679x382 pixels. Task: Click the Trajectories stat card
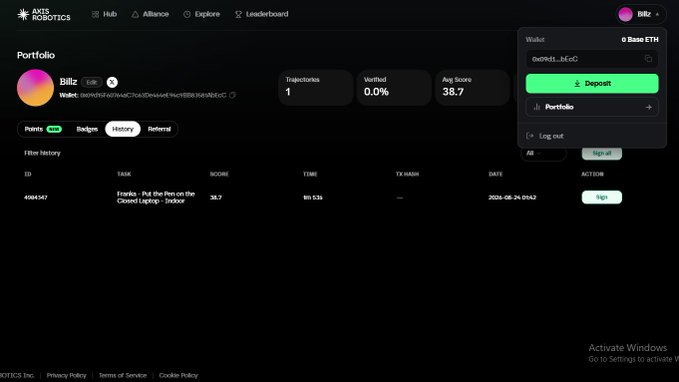(316, 88)
